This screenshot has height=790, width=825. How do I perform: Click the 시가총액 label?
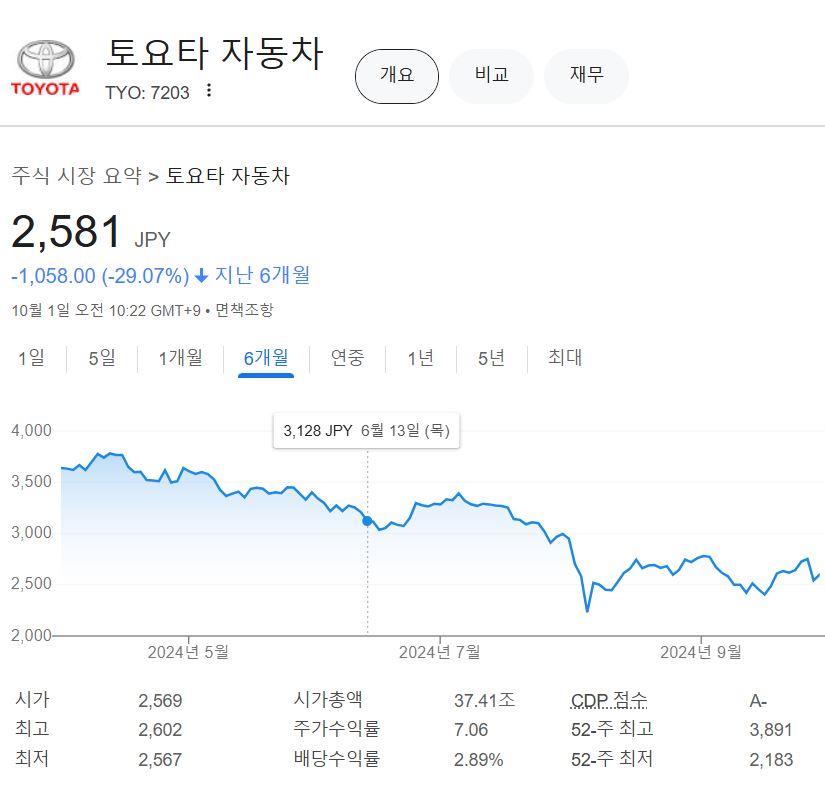(328, 699)
